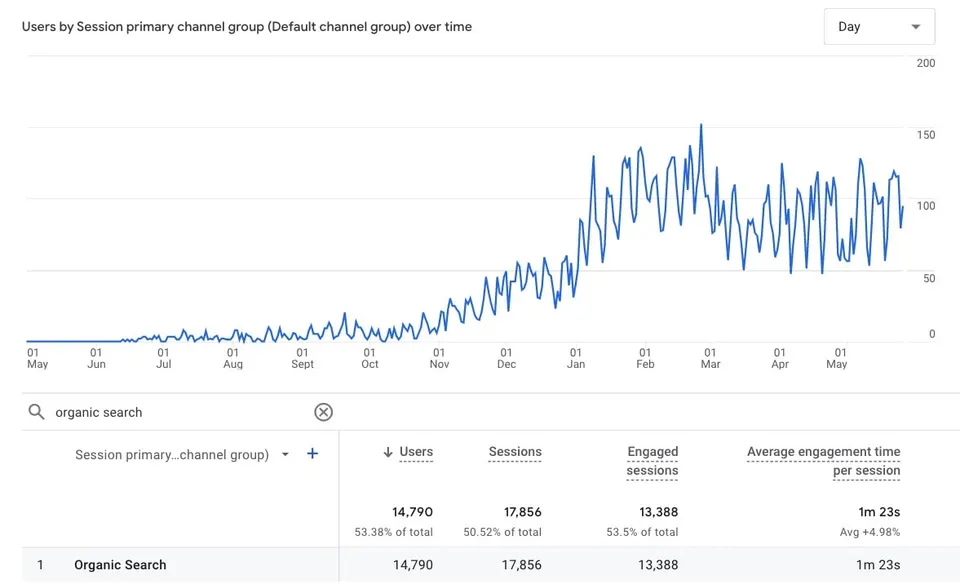Click the Organic Search row Engaged sessions 13,388

point(658,565)
